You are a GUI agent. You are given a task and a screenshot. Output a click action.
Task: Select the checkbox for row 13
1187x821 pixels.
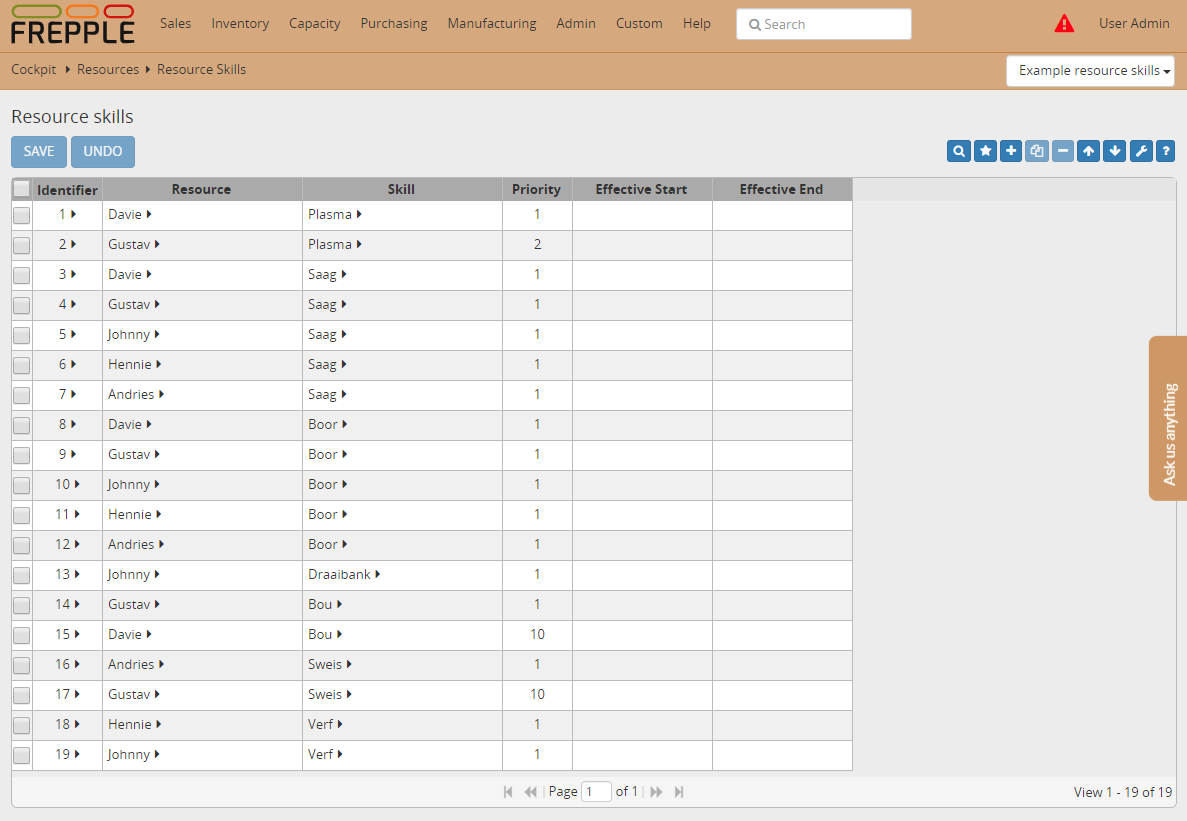tap(21, 575)
